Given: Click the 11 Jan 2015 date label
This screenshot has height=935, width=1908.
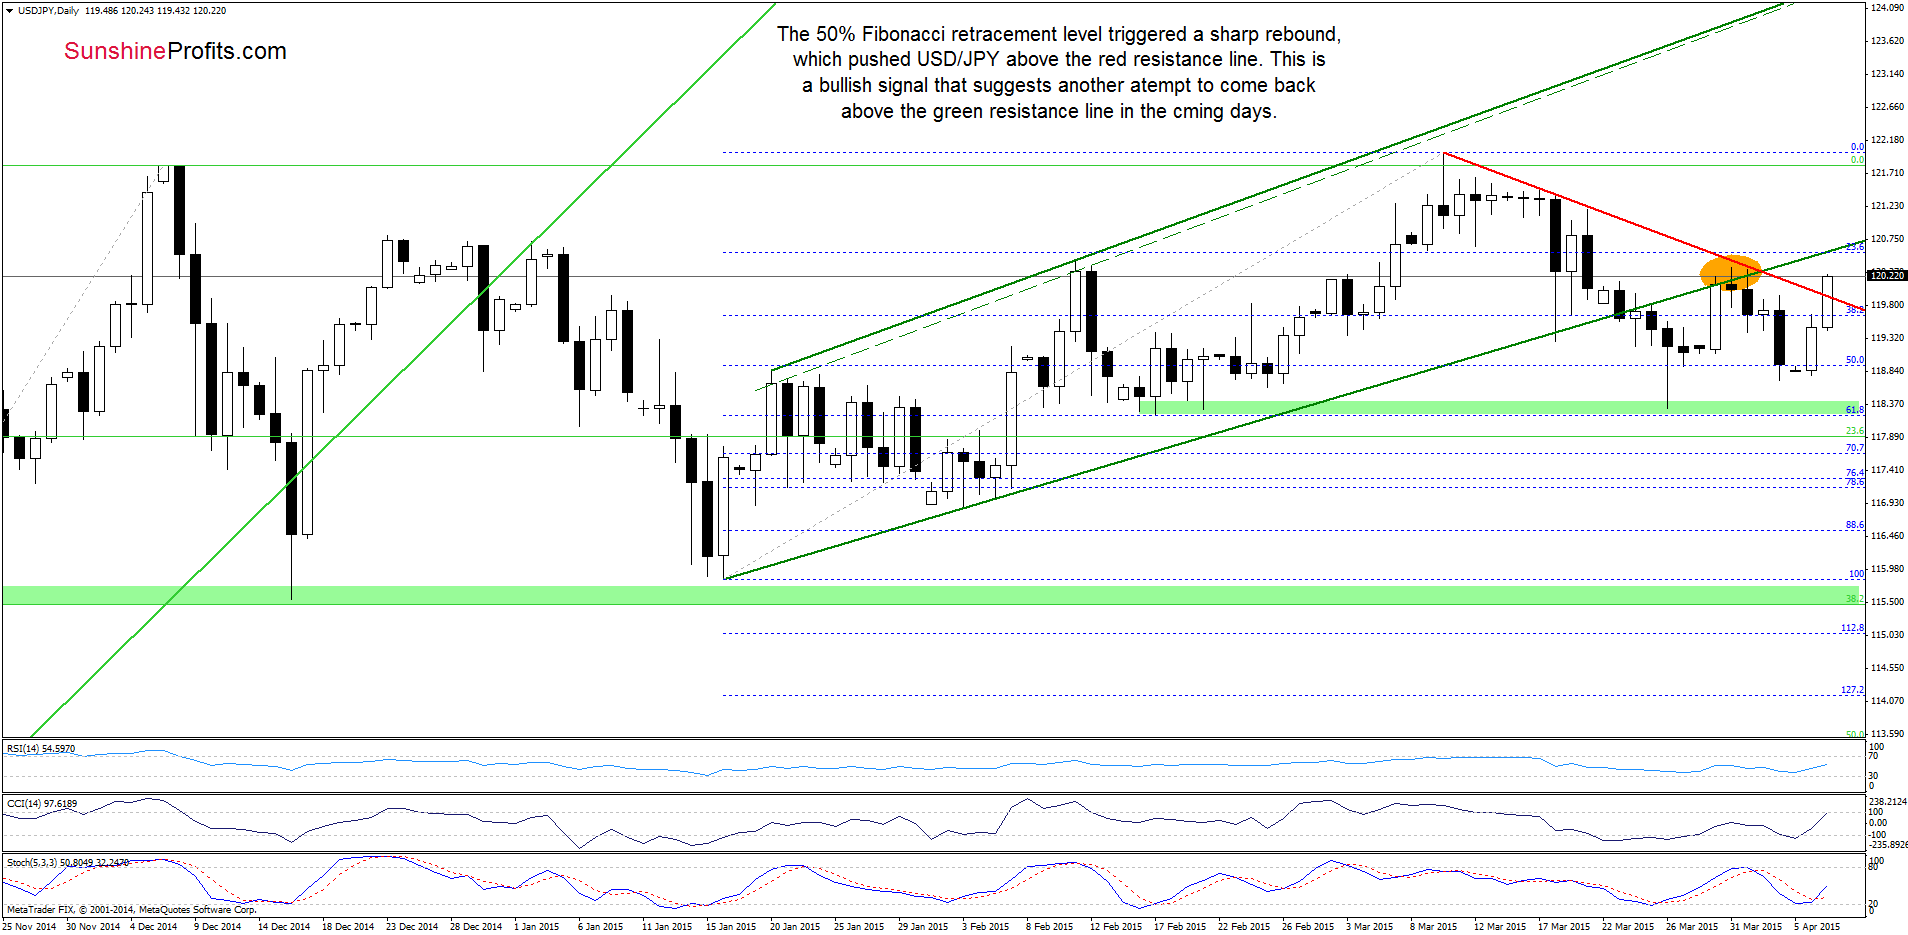Looking at the screenshot, I should pyautogui.click(x=667, y=927).
